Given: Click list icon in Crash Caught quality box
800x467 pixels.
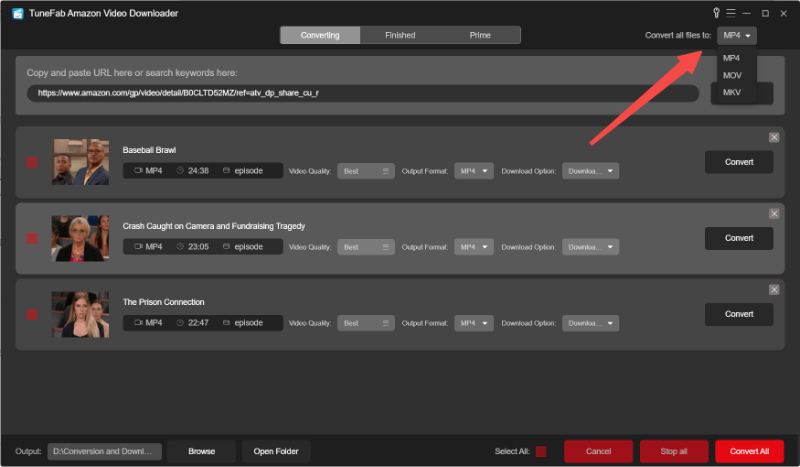Looking at the screenshot, I should point(386,247).
